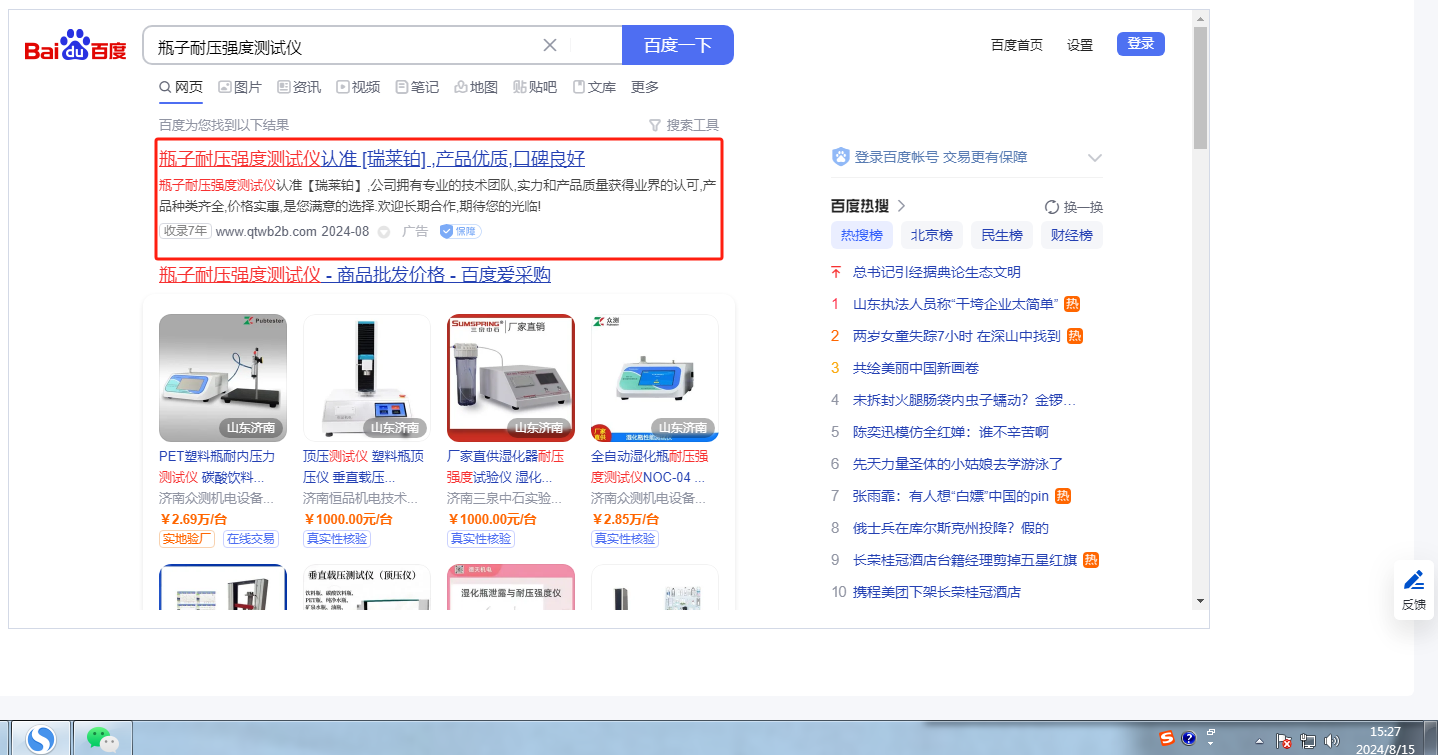Click the 保障 shield badge on the ad
Screen dimensions: 1438x755
(461, 231)
